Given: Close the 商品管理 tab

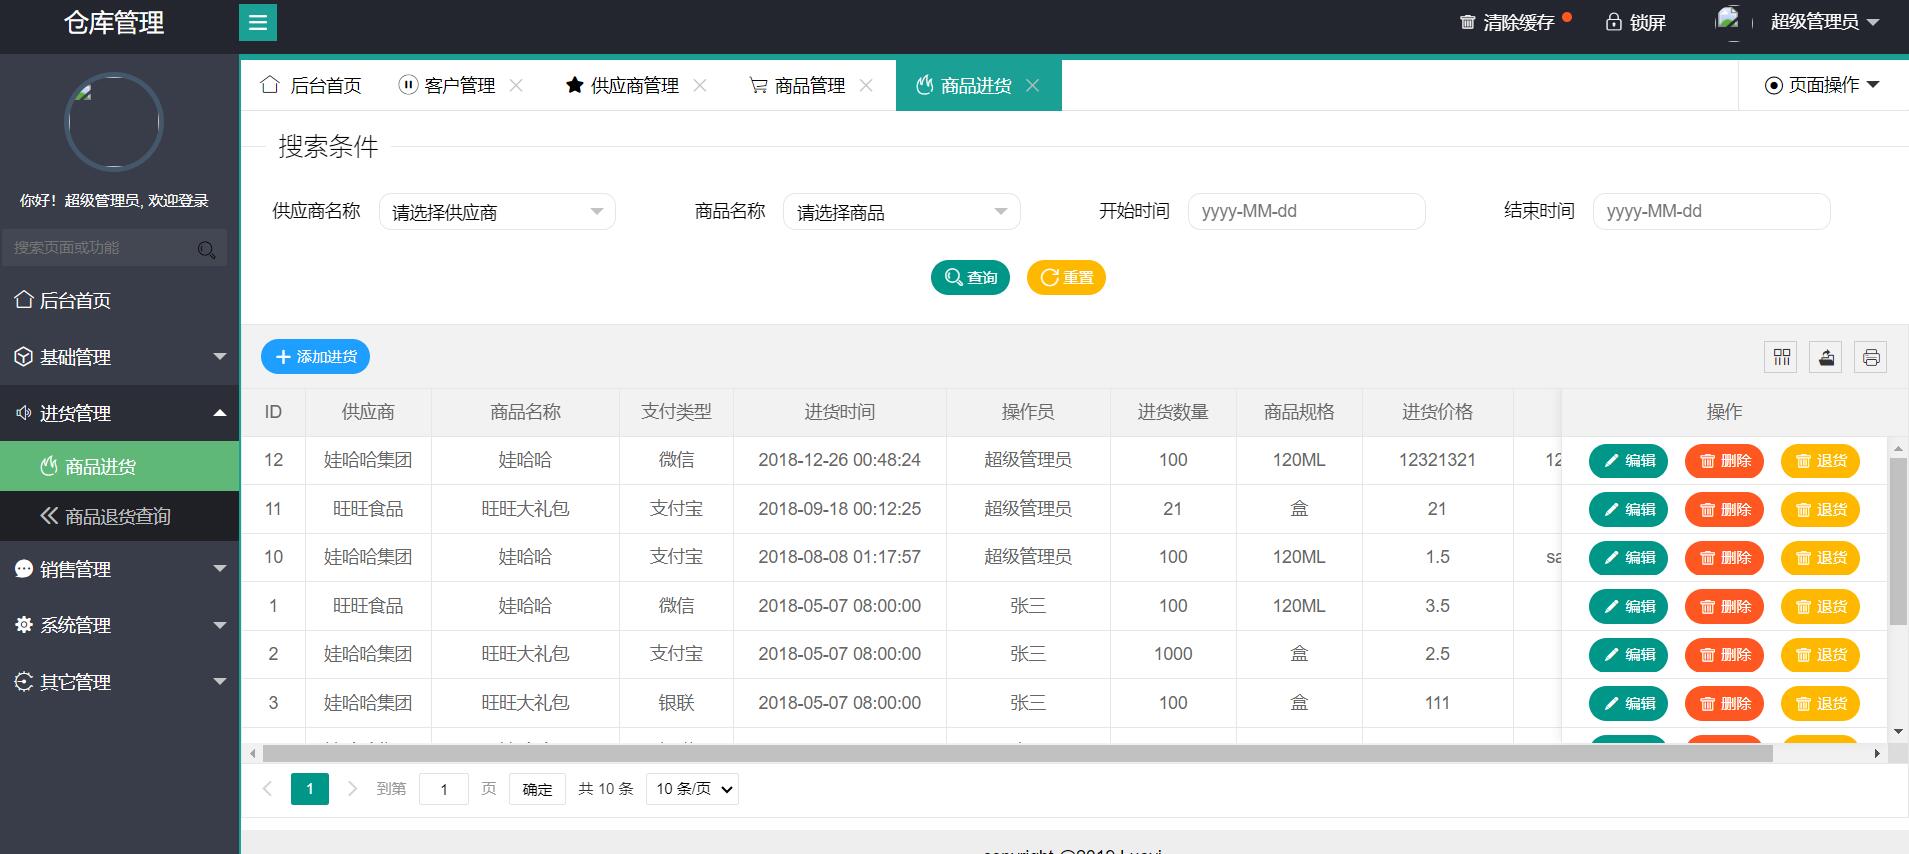Looking at the screenshot, I should tap(866, 85).
